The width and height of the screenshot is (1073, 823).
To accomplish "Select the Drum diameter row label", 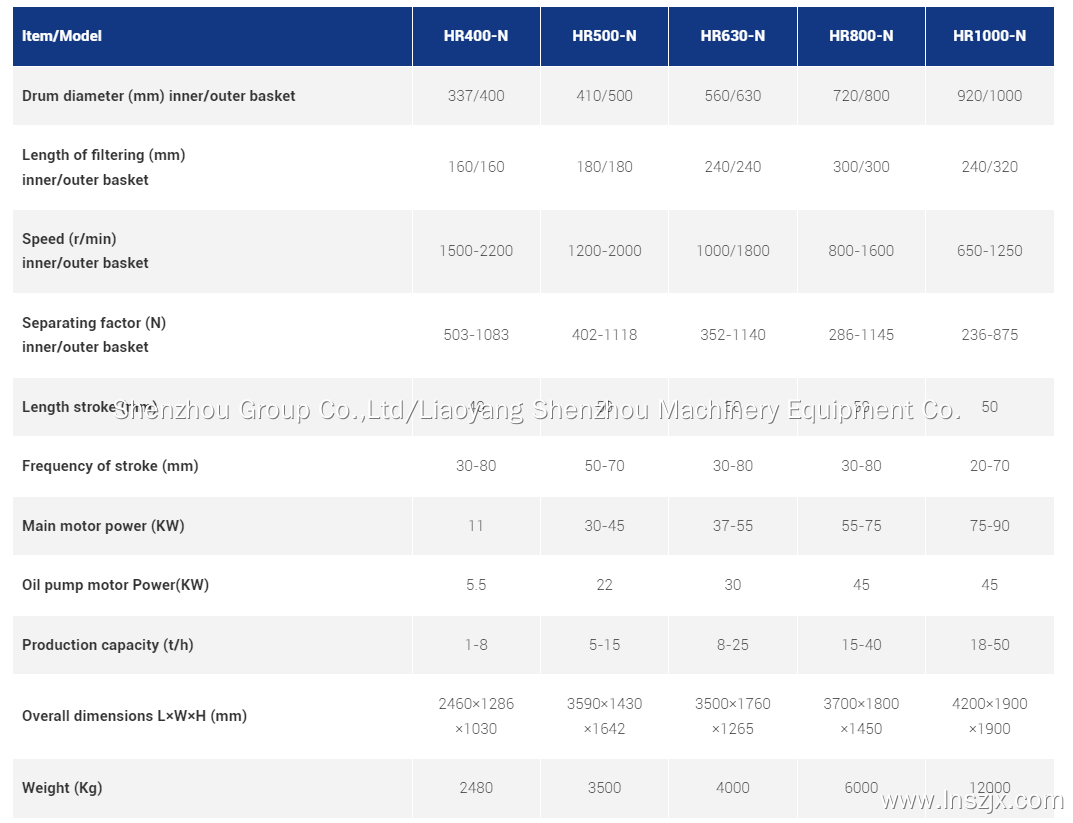I will point(159,95).
